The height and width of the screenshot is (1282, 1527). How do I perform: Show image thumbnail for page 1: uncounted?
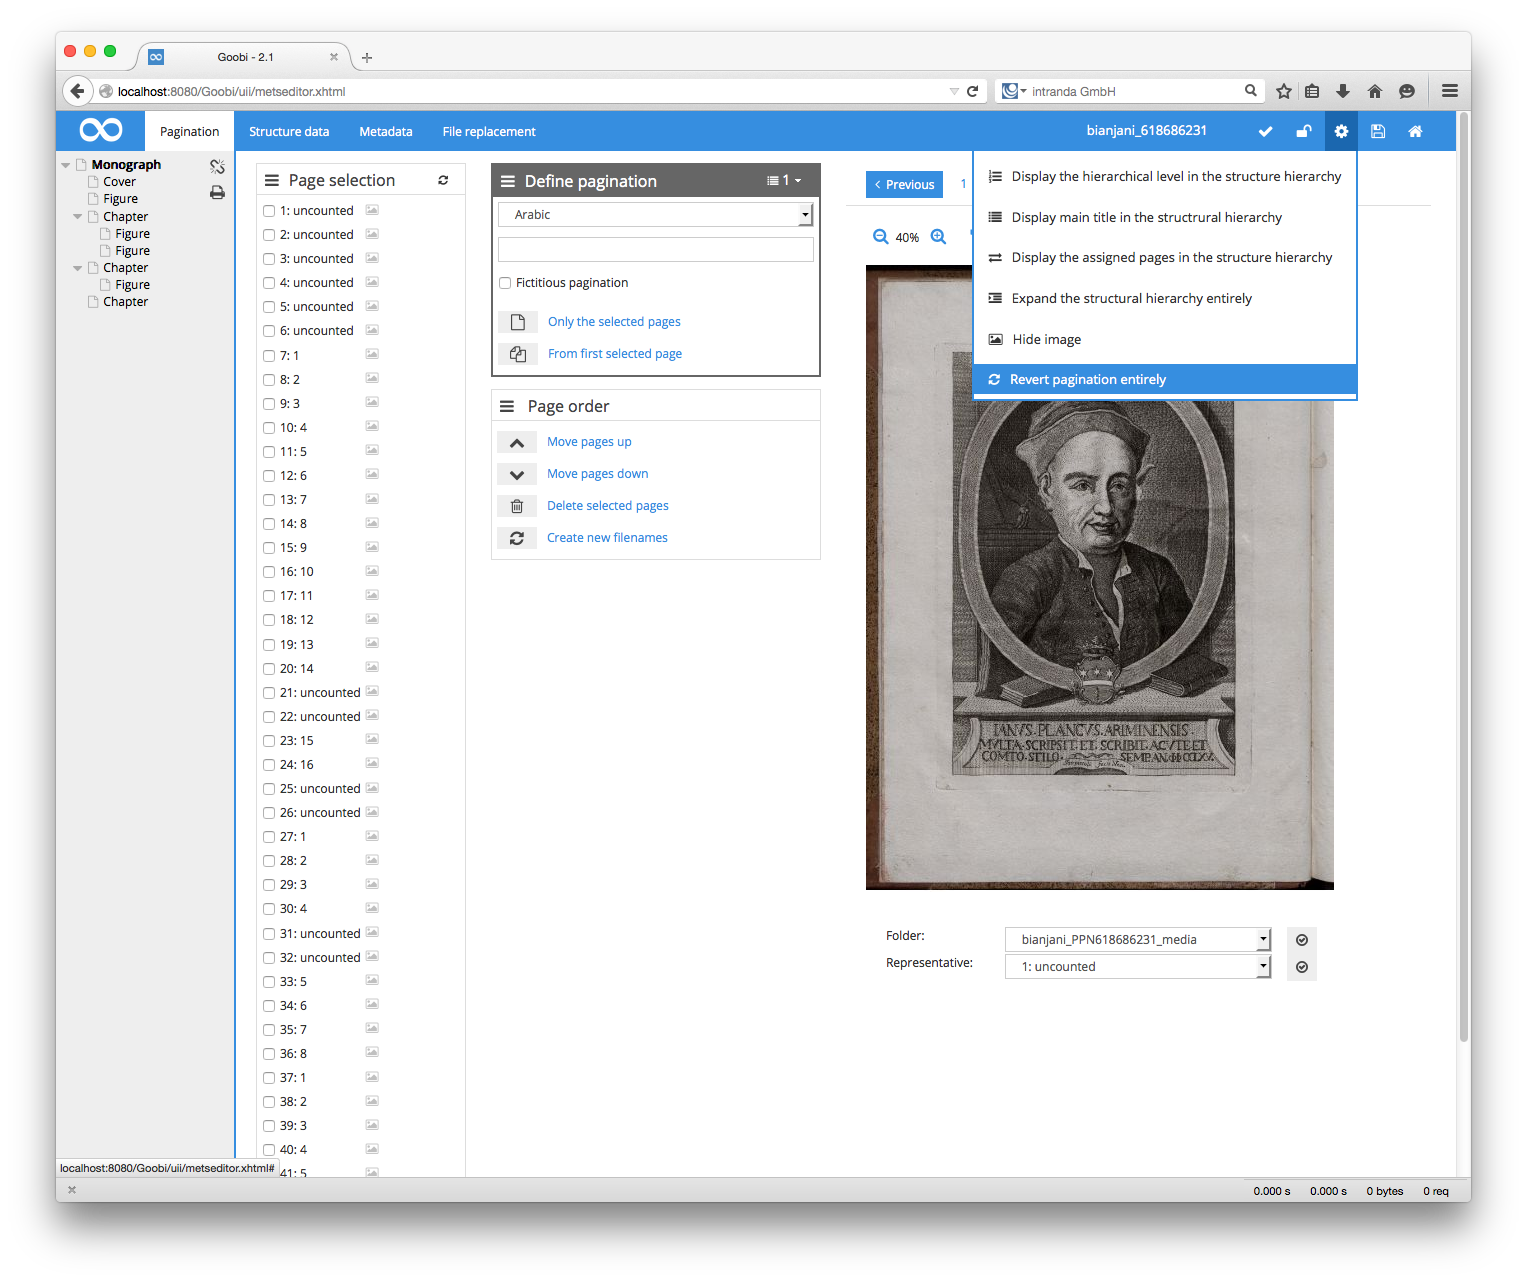coord(372,210)
